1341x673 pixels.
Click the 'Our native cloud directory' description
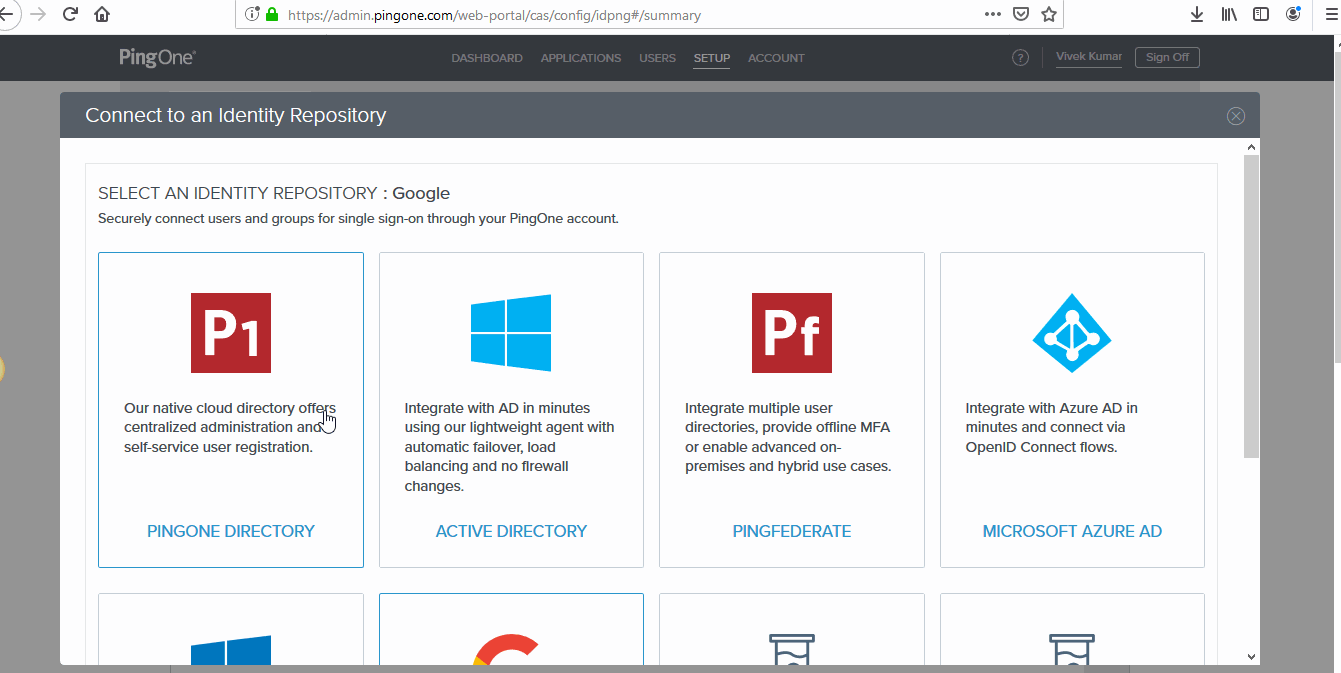pos(230,427)
